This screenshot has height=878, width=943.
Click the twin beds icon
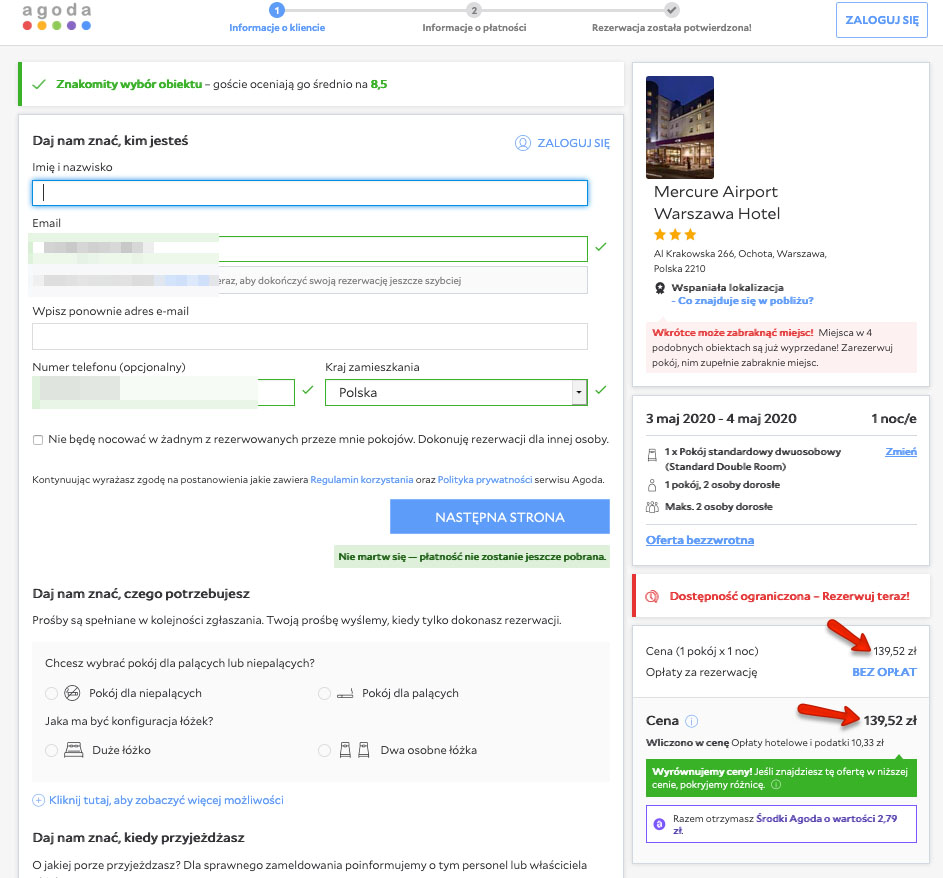pos(354,750)
